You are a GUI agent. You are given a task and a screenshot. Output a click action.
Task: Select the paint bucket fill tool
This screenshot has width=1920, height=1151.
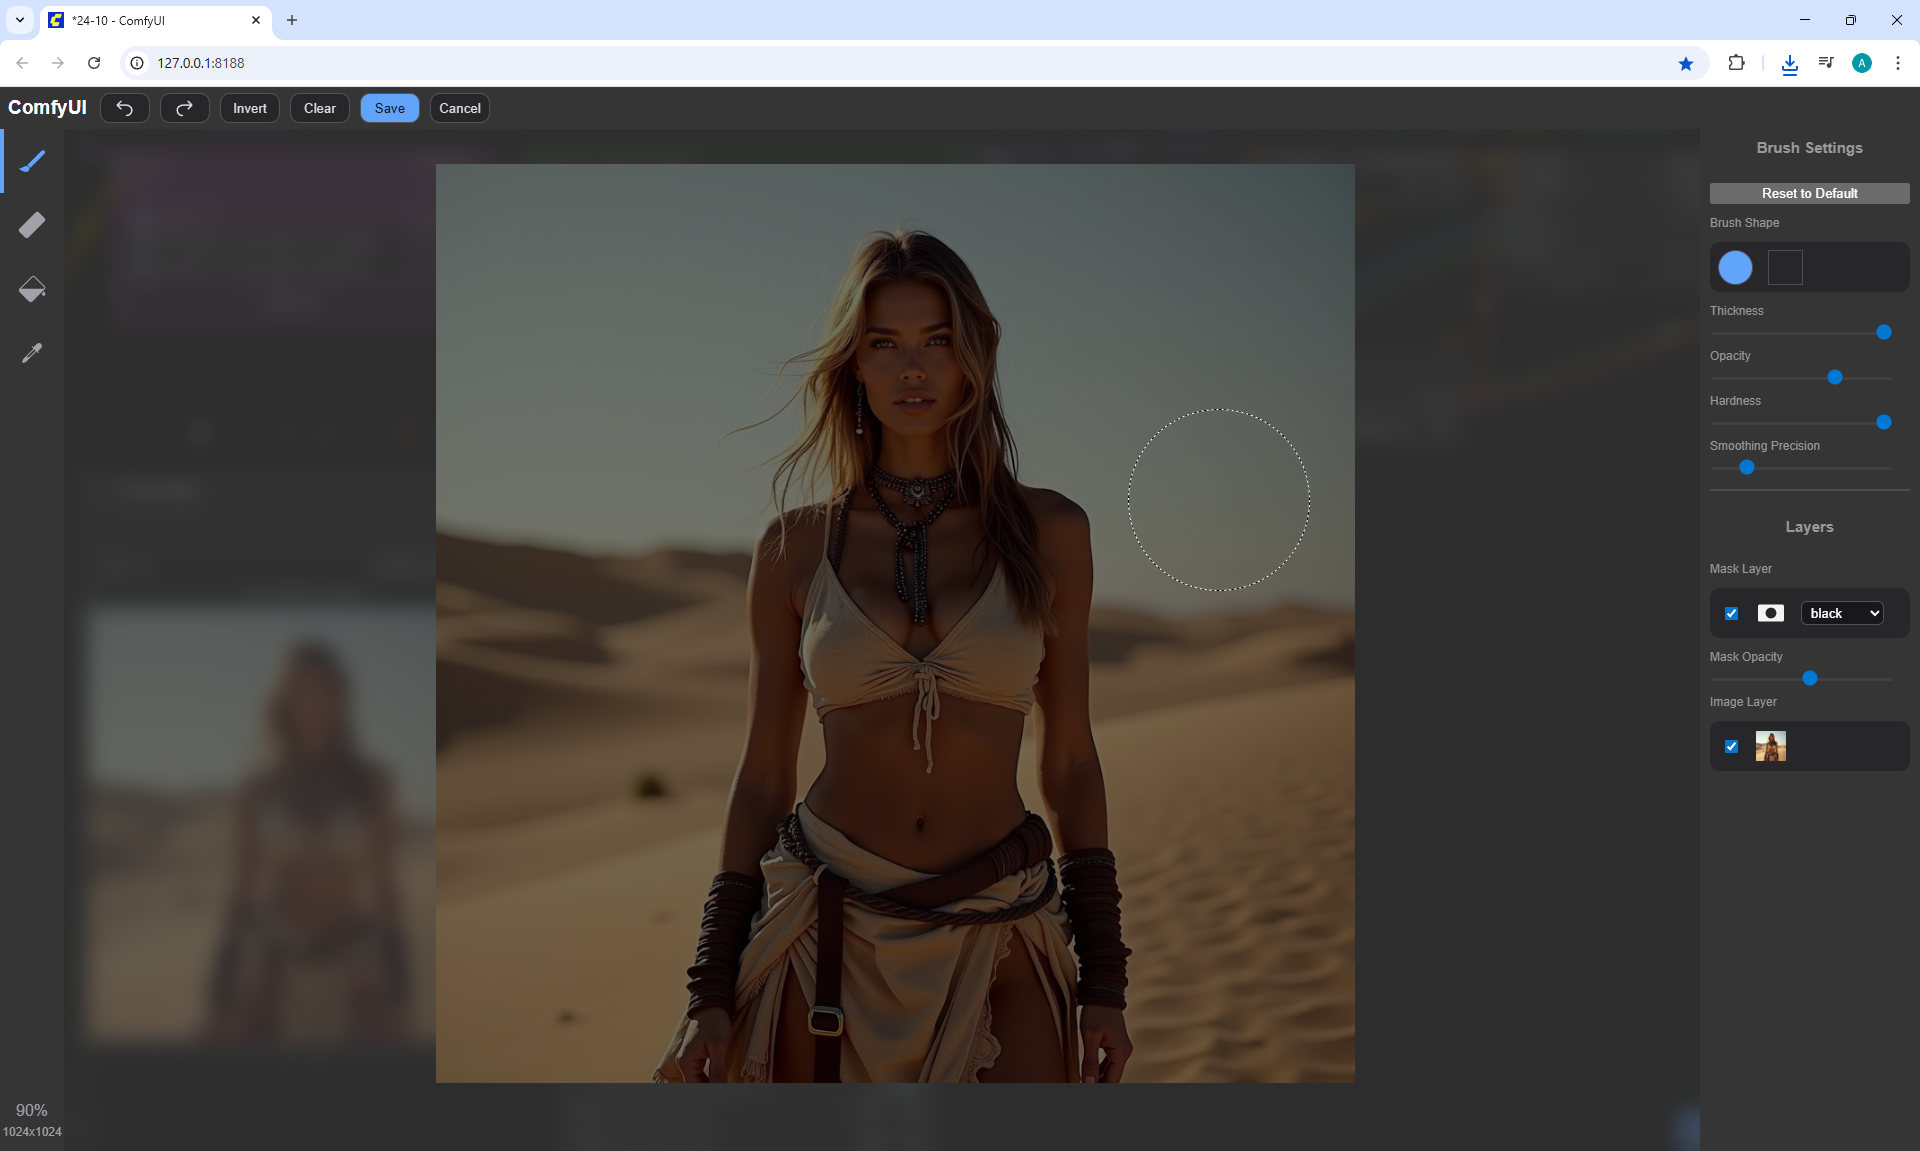coord(32,289)
